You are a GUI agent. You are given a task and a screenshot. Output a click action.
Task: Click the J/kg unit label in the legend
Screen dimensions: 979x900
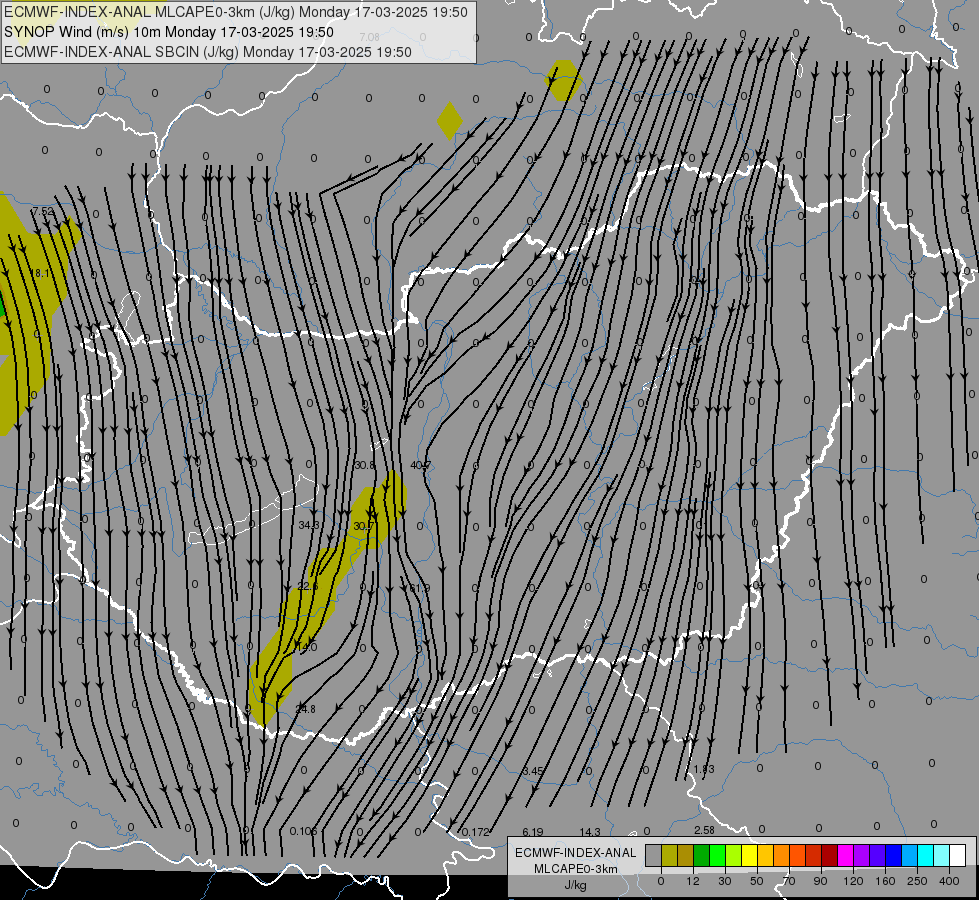(576, 884)
